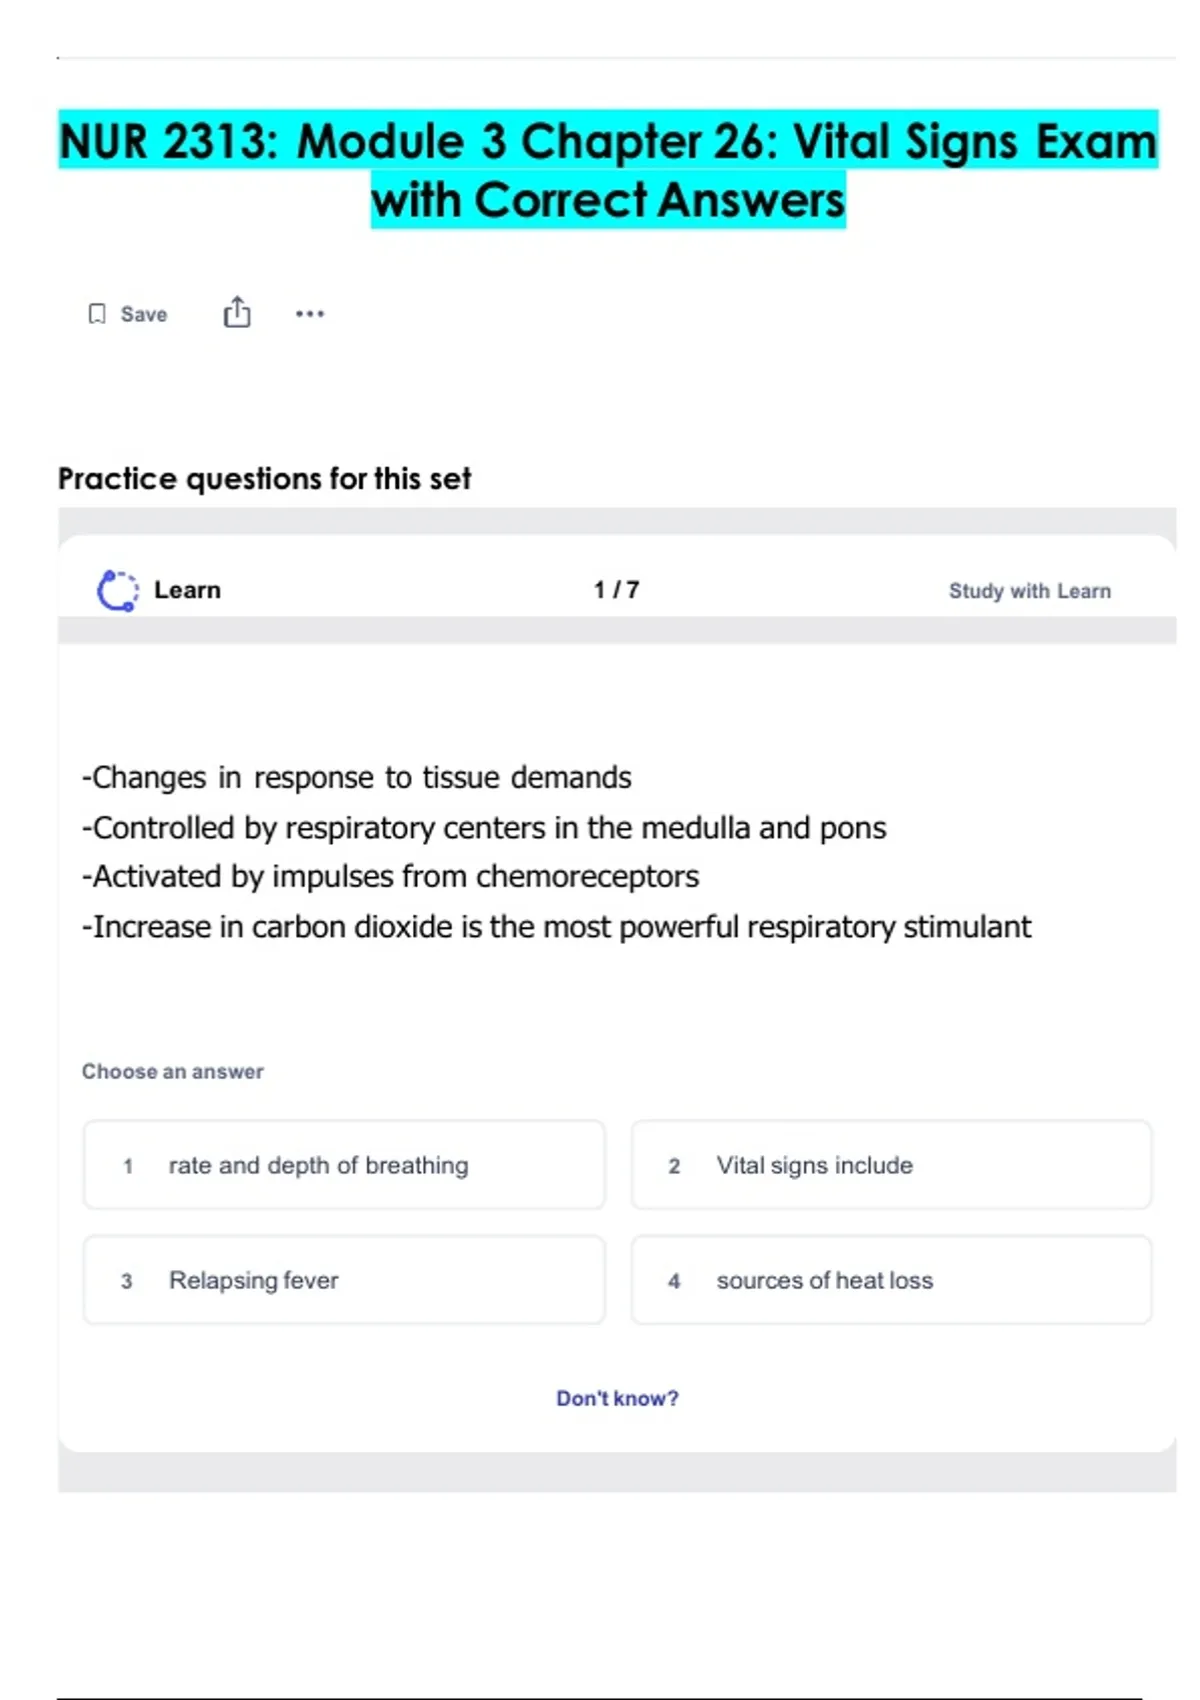Click the Don't know? link
The image size is (1200, 1700).
[617, 1398]
